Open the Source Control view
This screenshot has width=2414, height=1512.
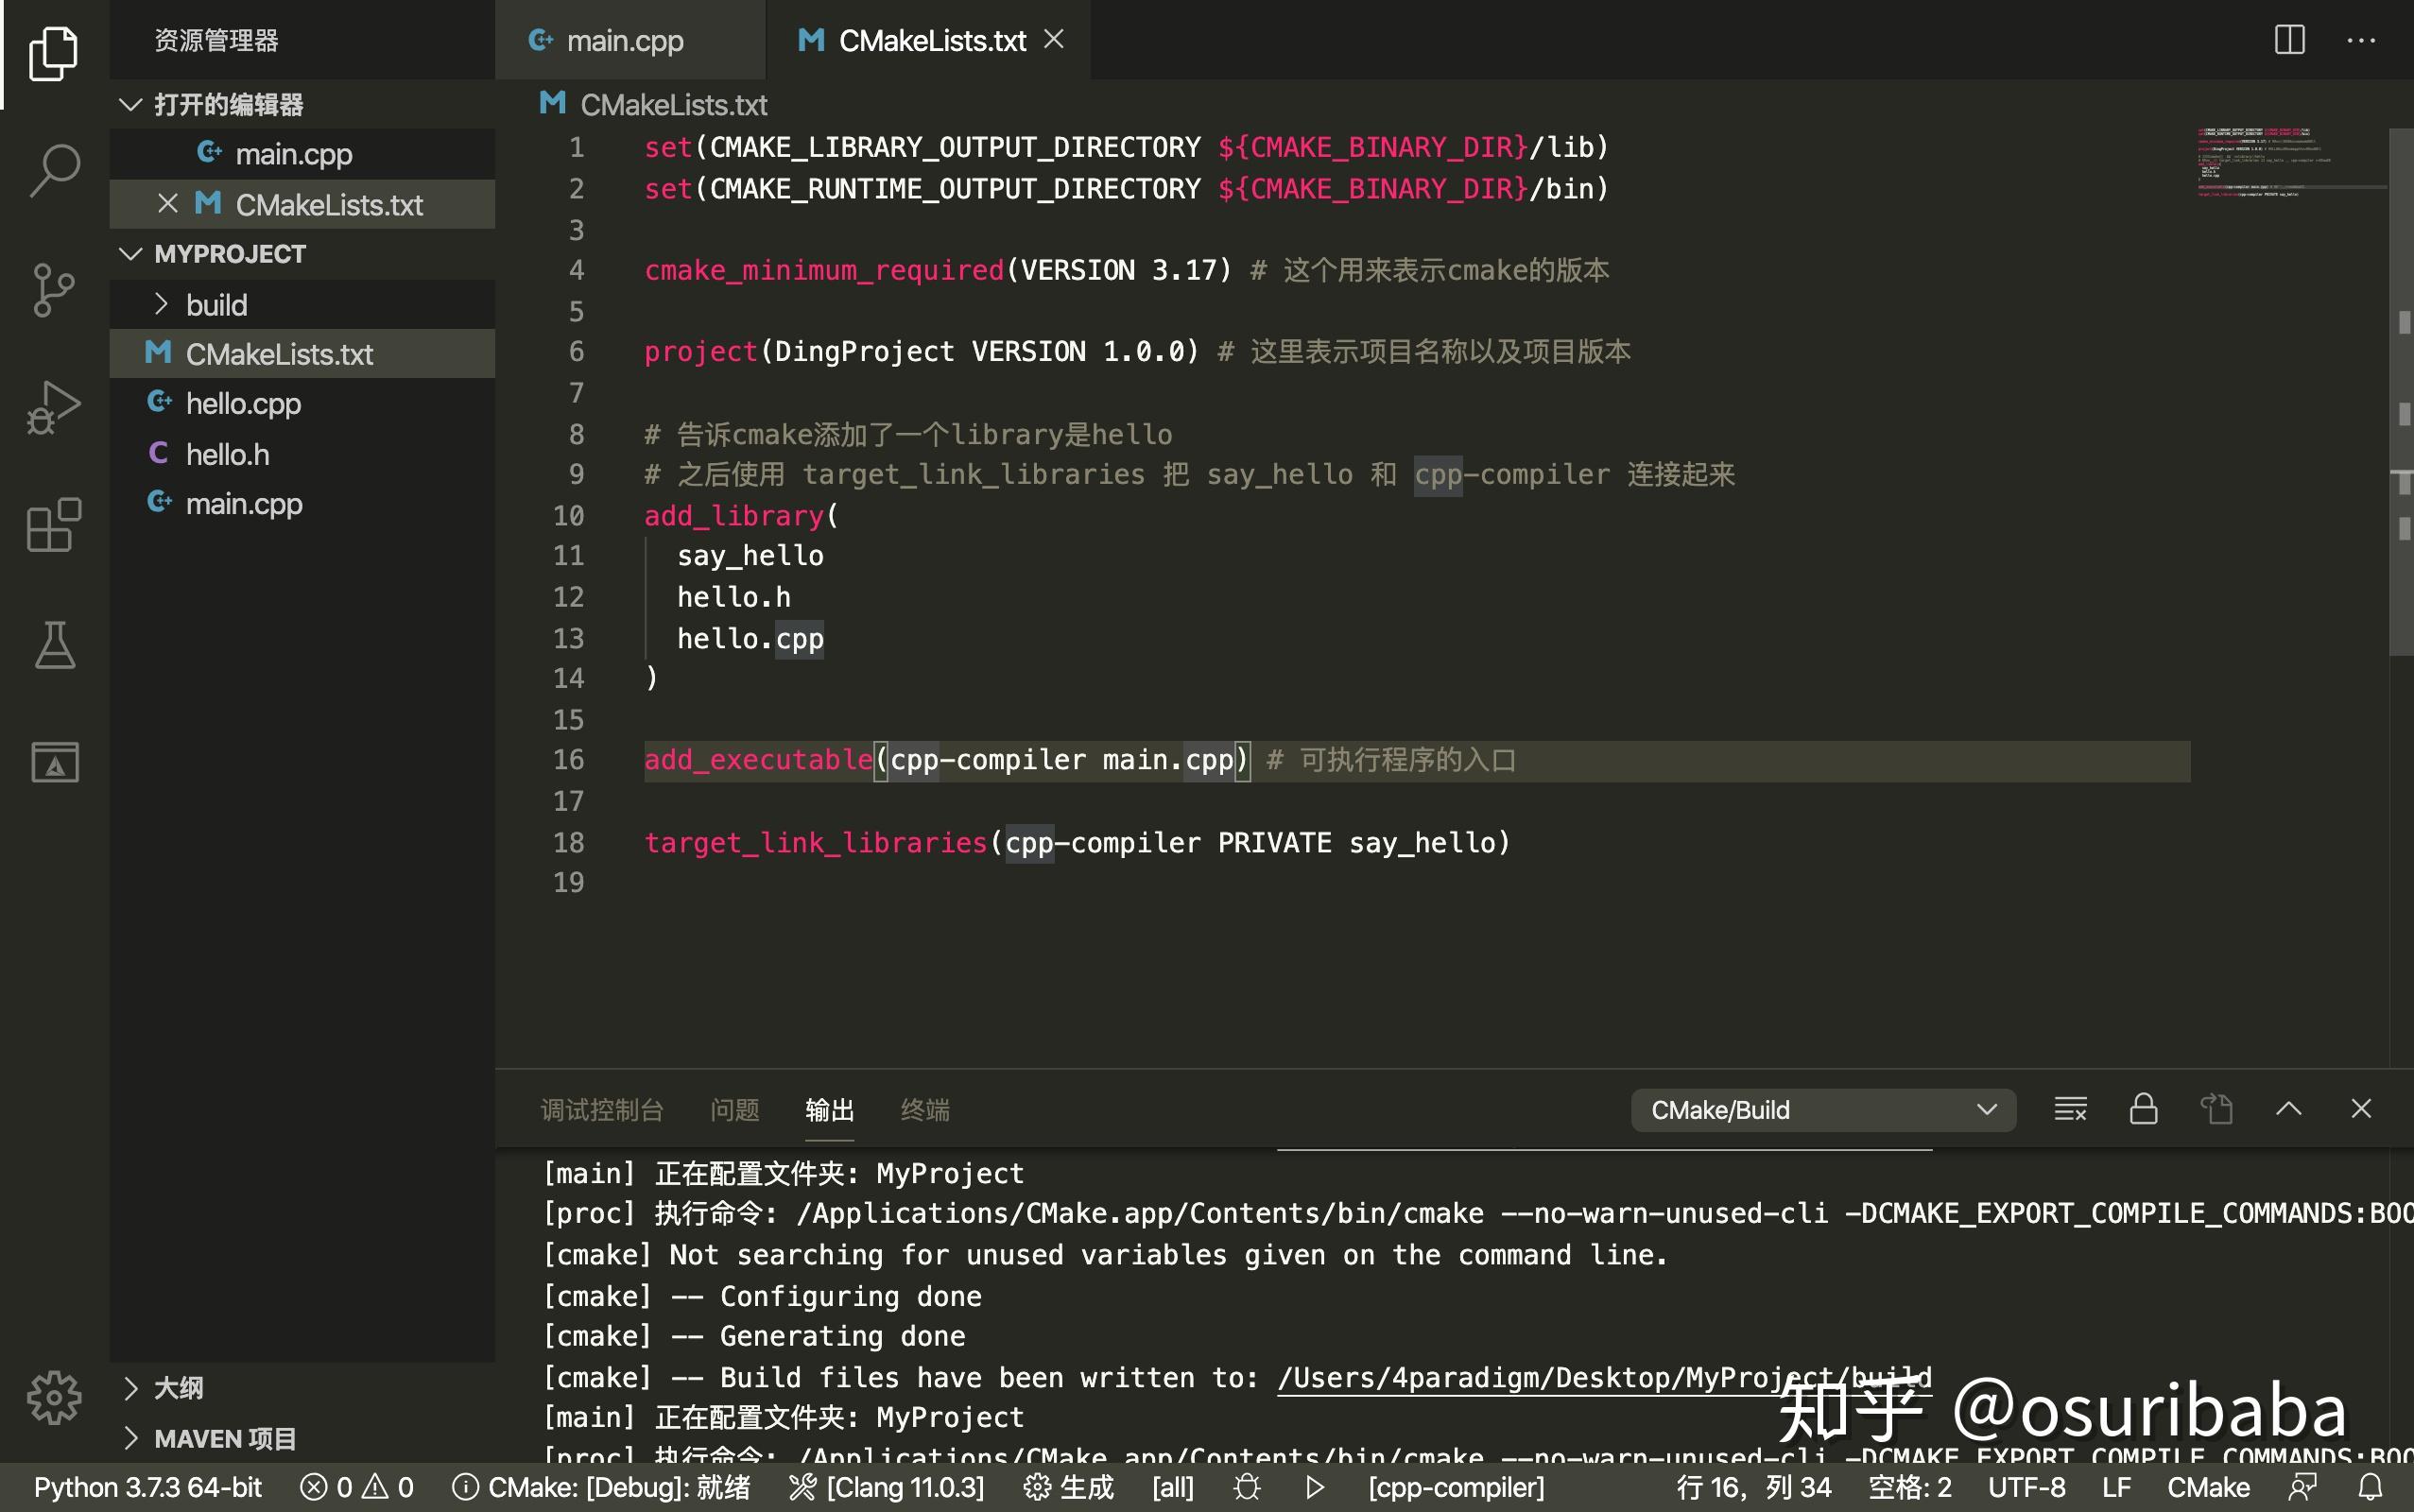[53, 288]
